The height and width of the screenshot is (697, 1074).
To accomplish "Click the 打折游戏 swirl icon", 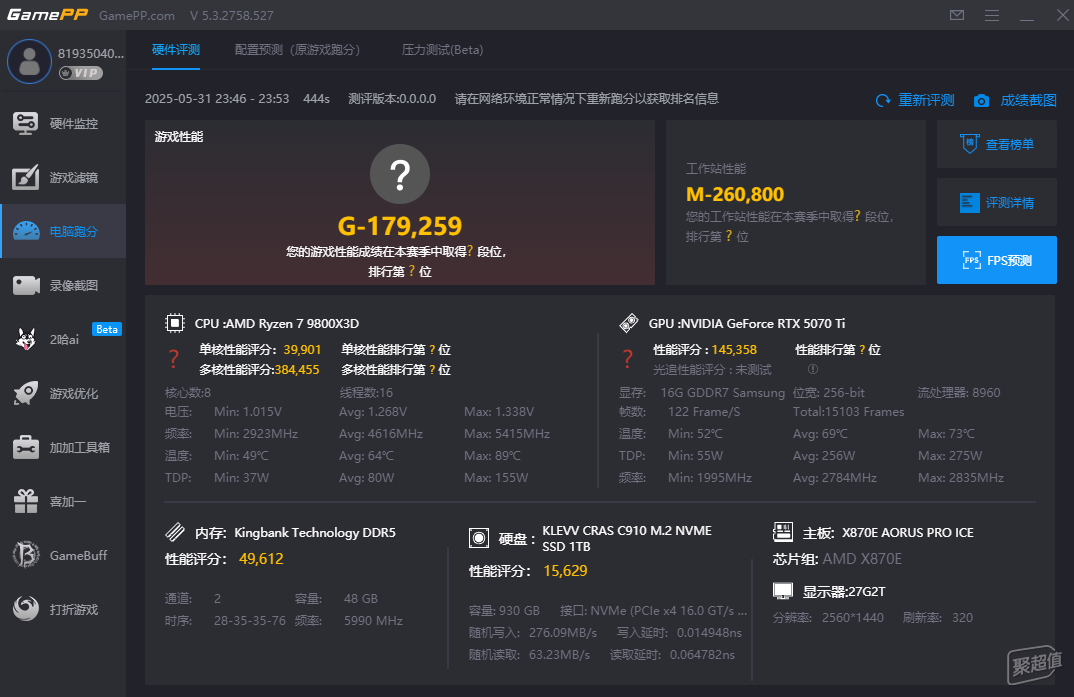I will (26, 609).
